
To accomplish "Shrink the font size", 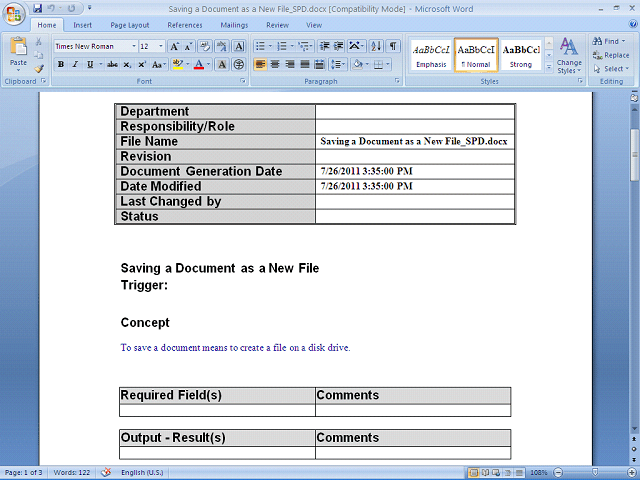I will [188, 46].
